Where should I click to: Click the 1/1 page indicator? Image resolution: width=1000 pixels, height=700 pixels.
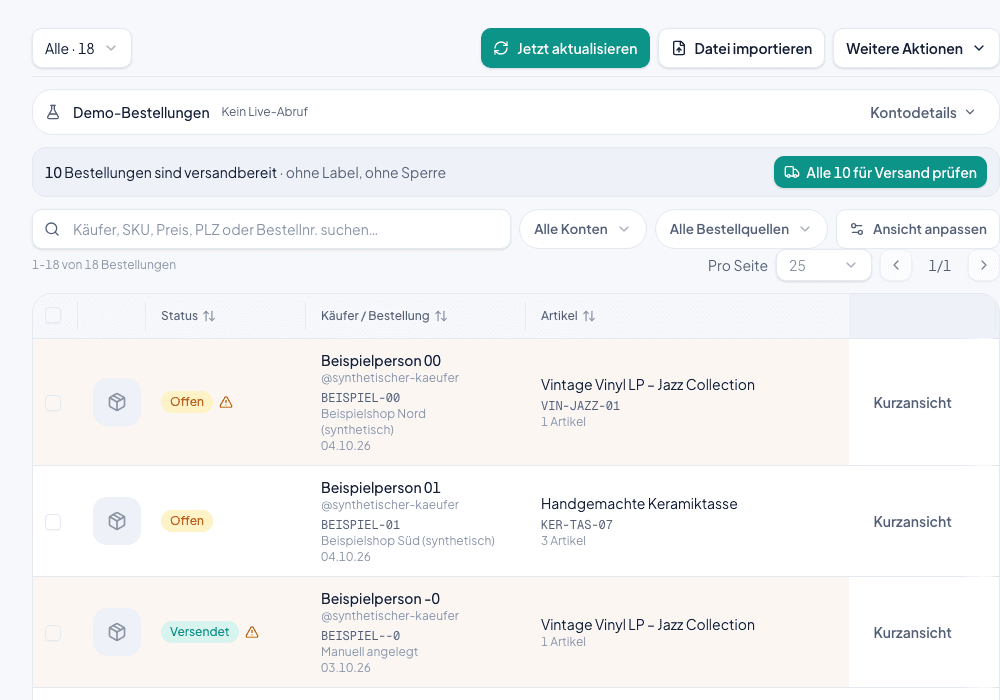click(x=939, y=266)
